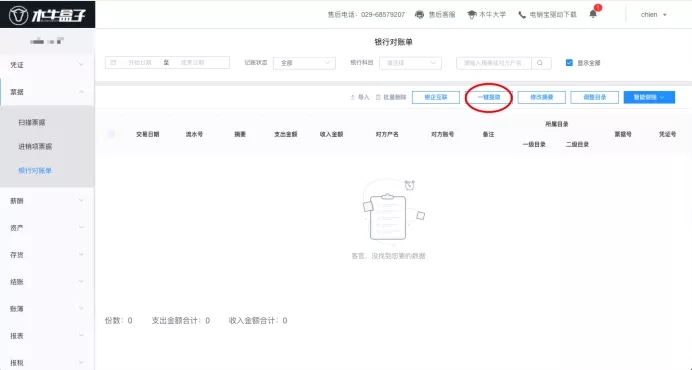
Task: Click the 备注 column header
Action: point(489,134)
